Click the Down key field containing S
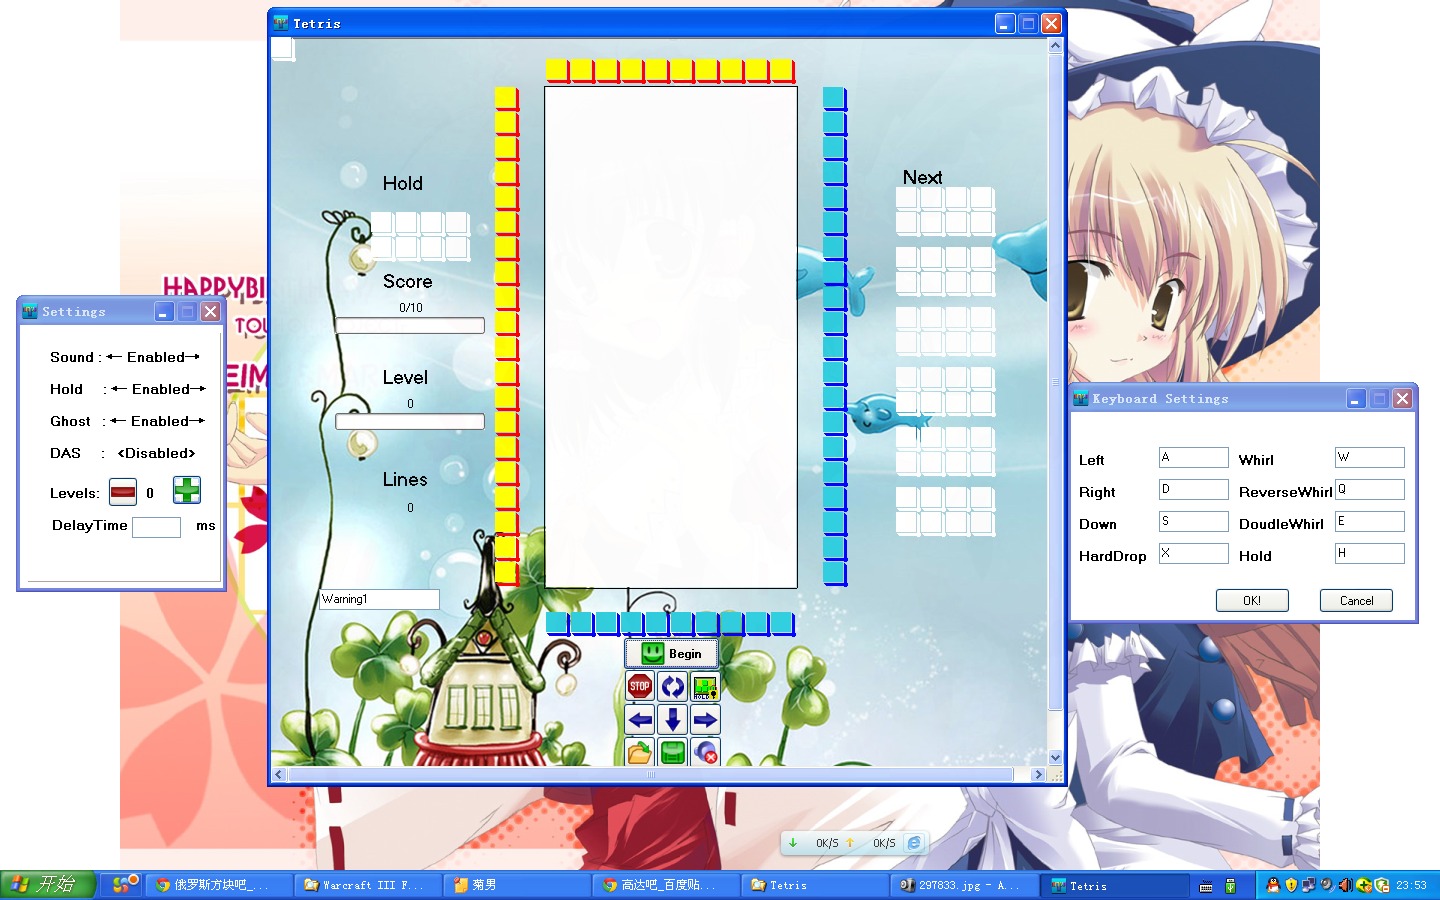The width and height of the screenshot is (1440, 900). [x=1194, y=522]
